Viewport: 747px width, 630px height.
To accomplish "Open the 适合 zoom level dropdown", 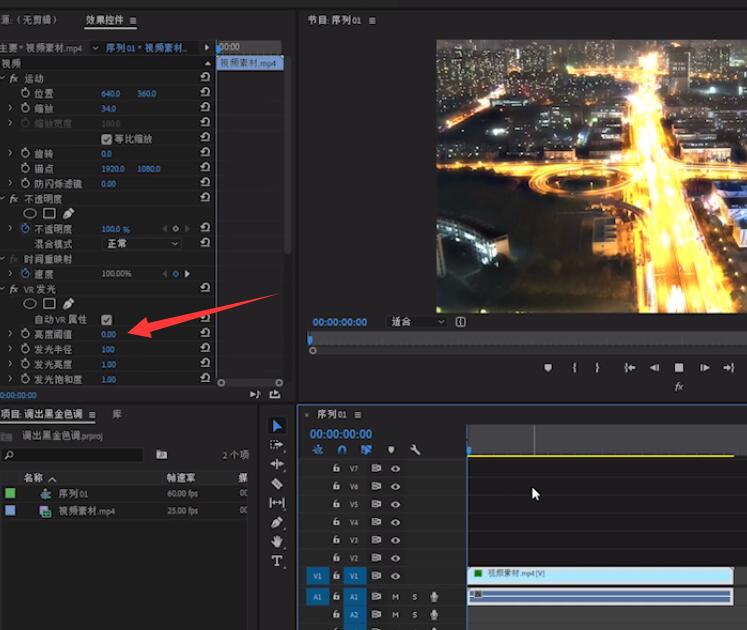I will coord(416,322).
